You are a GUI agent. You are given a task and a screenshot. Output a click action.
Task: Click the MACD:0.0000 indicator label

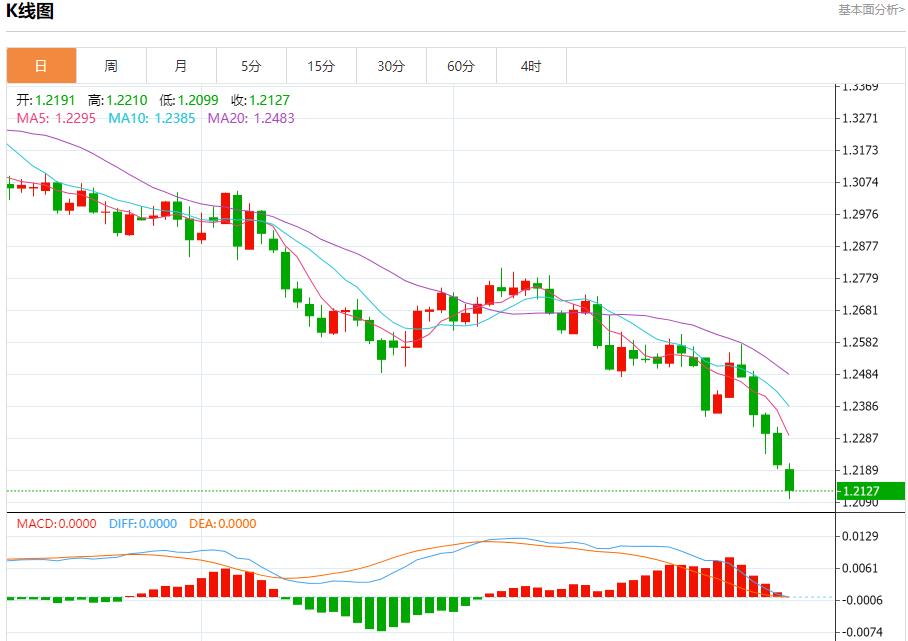(x=56, y=523)
